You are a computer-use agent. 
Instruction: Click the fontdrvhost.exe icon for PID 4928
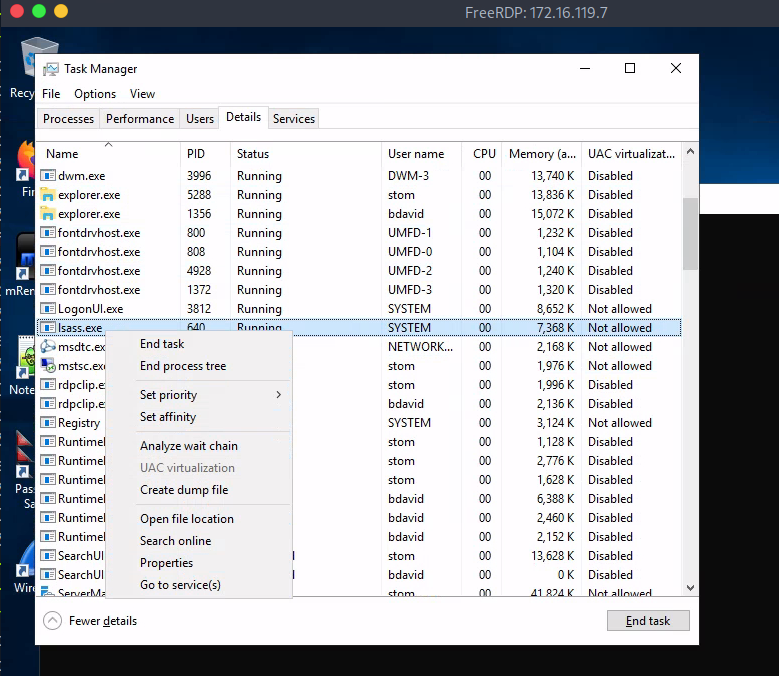tap(48, 271)
